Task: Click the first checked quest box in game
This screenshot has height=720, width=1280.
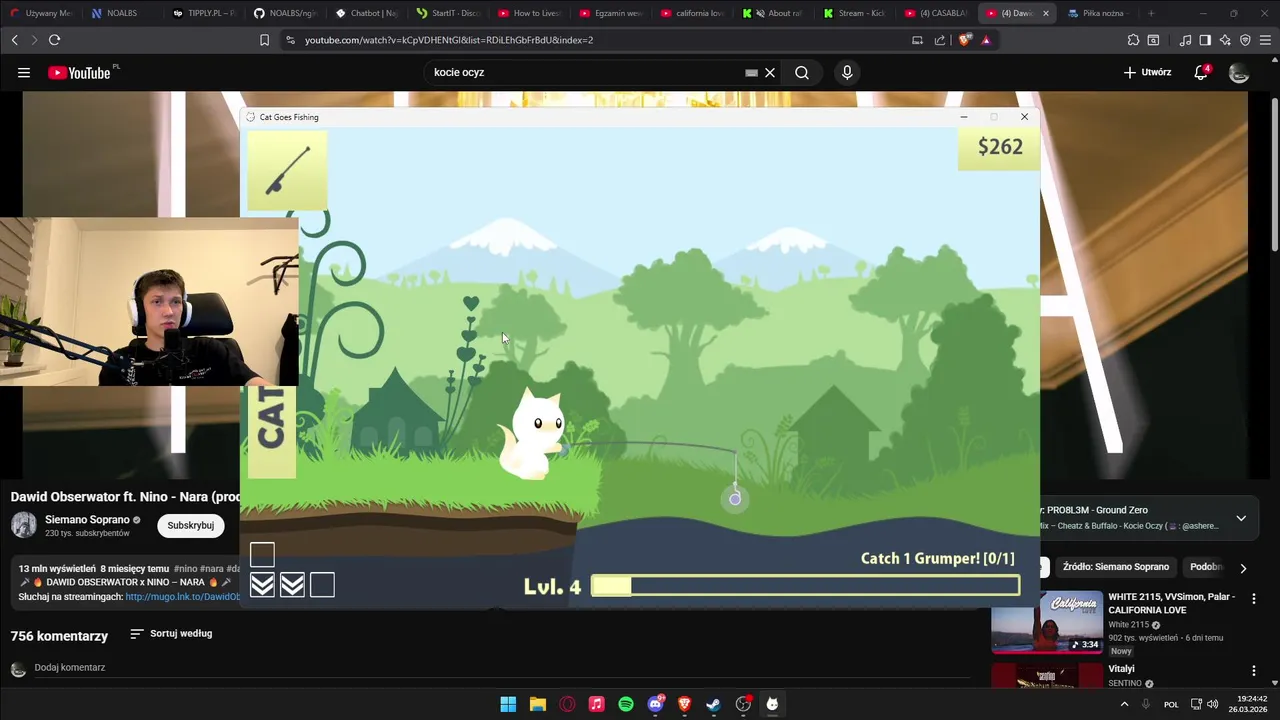Action: [262, 585]
